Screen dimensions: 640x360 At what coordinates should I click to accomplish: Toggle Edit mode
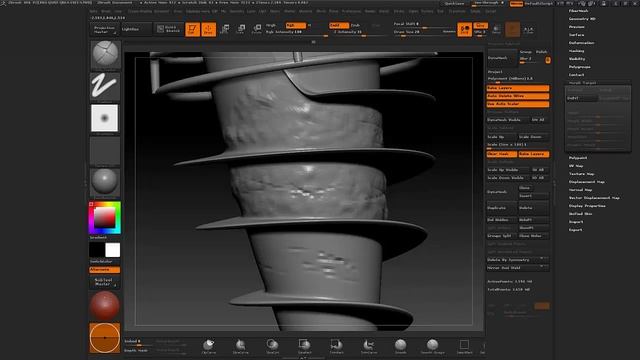192,29
